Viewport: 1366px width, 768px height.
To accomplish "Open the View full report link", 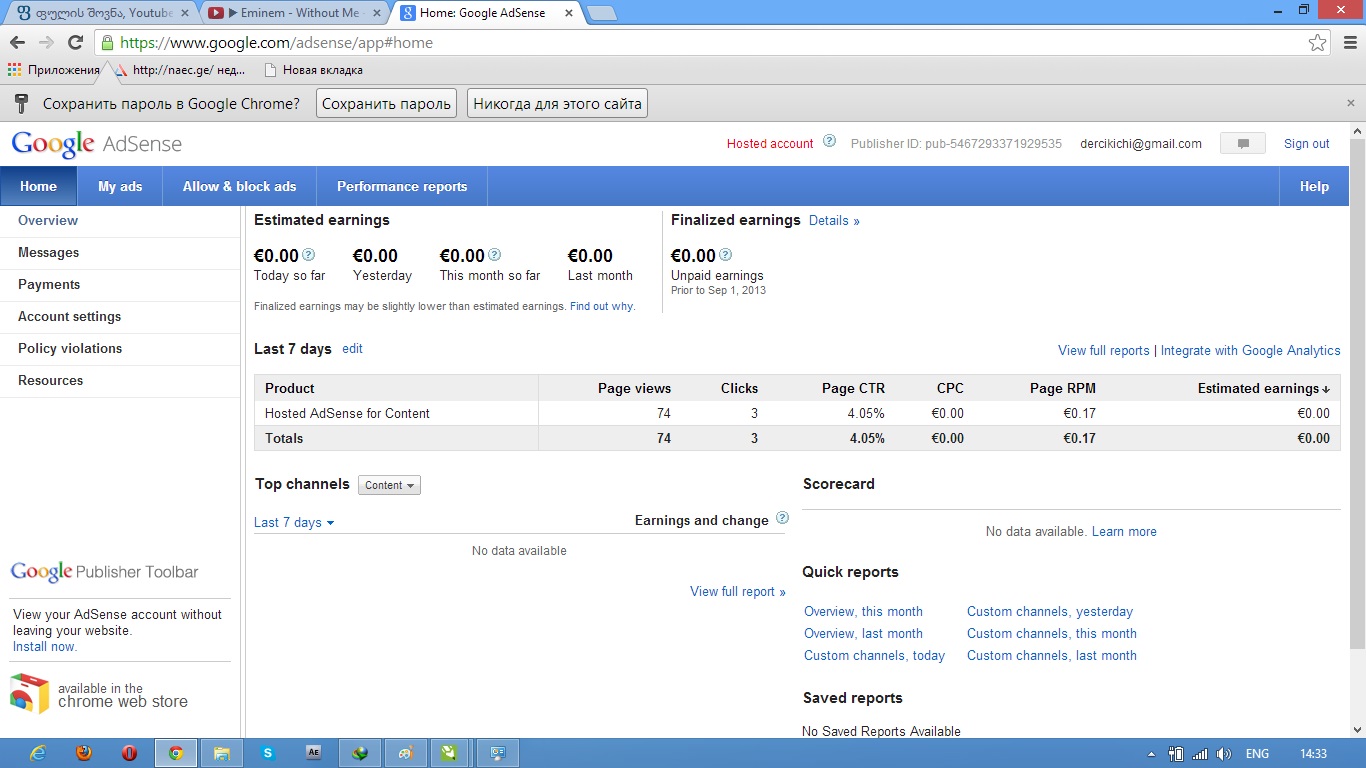I will [x=738, y=592].
